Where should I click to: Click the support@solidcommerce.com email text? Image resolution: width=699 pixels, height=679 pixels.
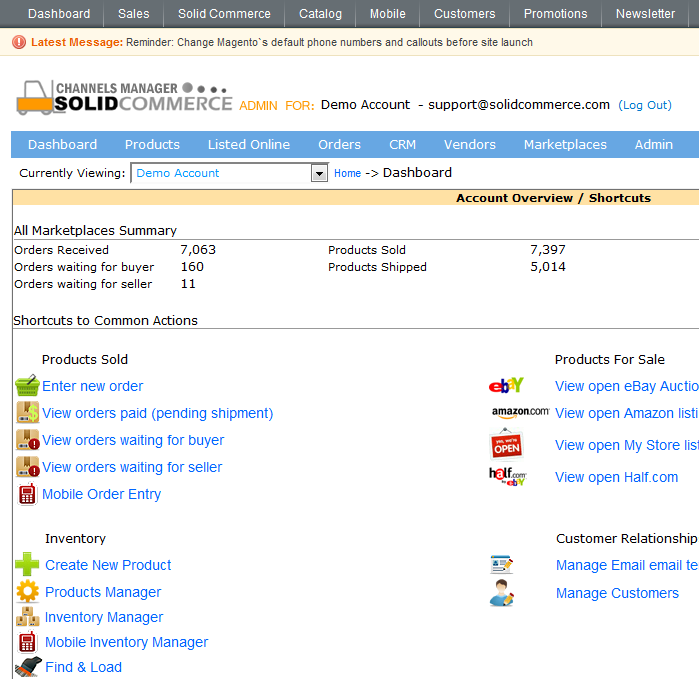pyautogui.click(x=519, y=105)
